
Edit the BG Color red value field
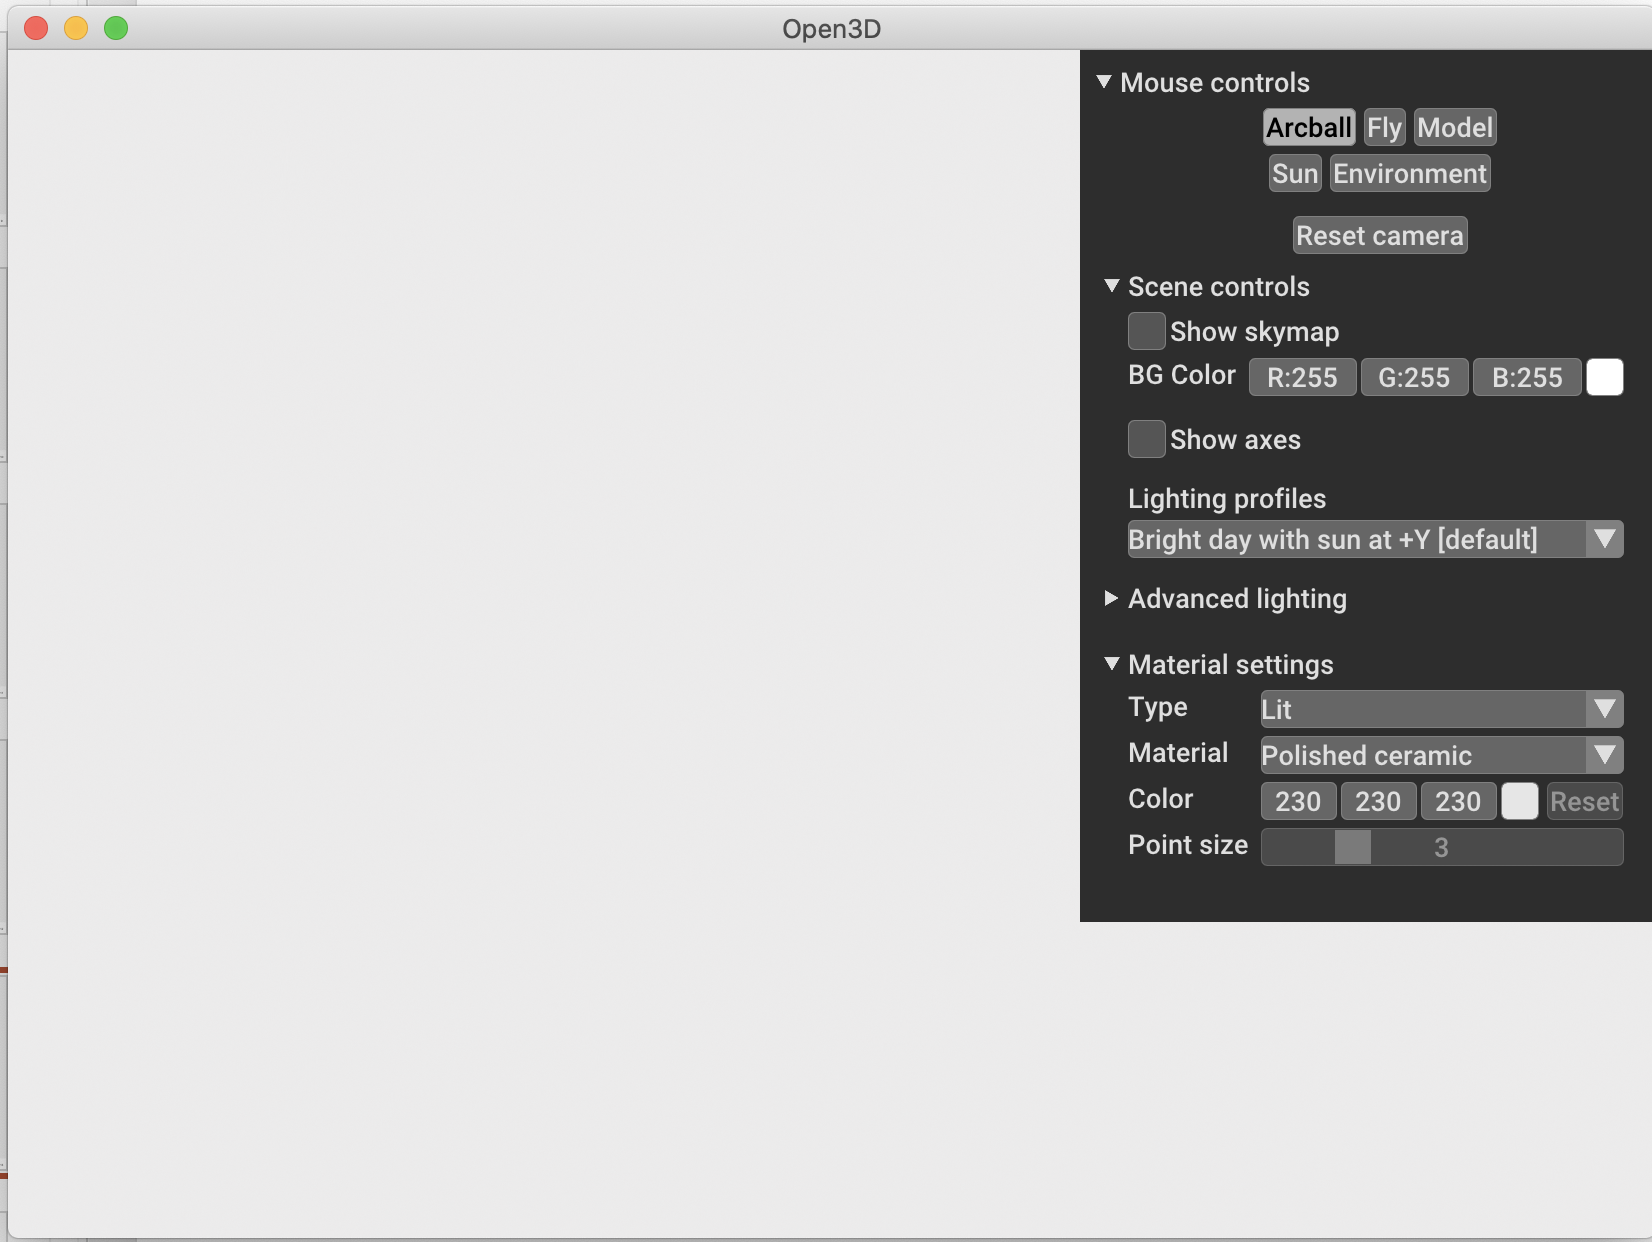tap(1302, 377)
